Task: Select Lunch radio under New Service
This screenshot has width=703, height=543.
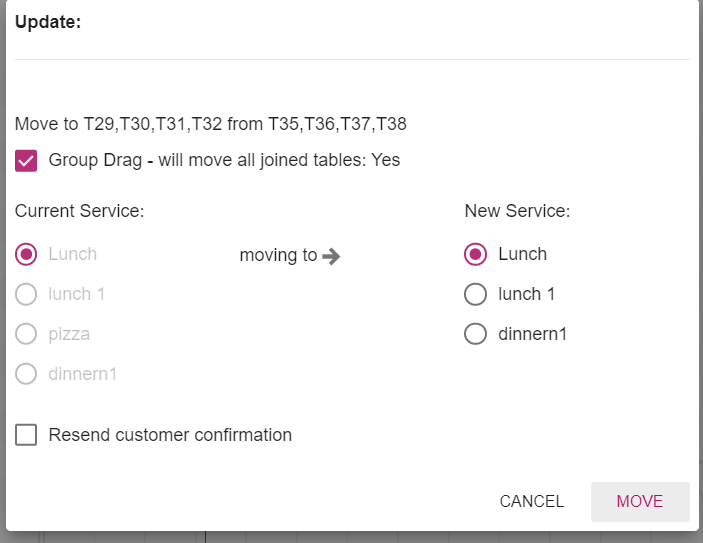Action: pos(476,254)
